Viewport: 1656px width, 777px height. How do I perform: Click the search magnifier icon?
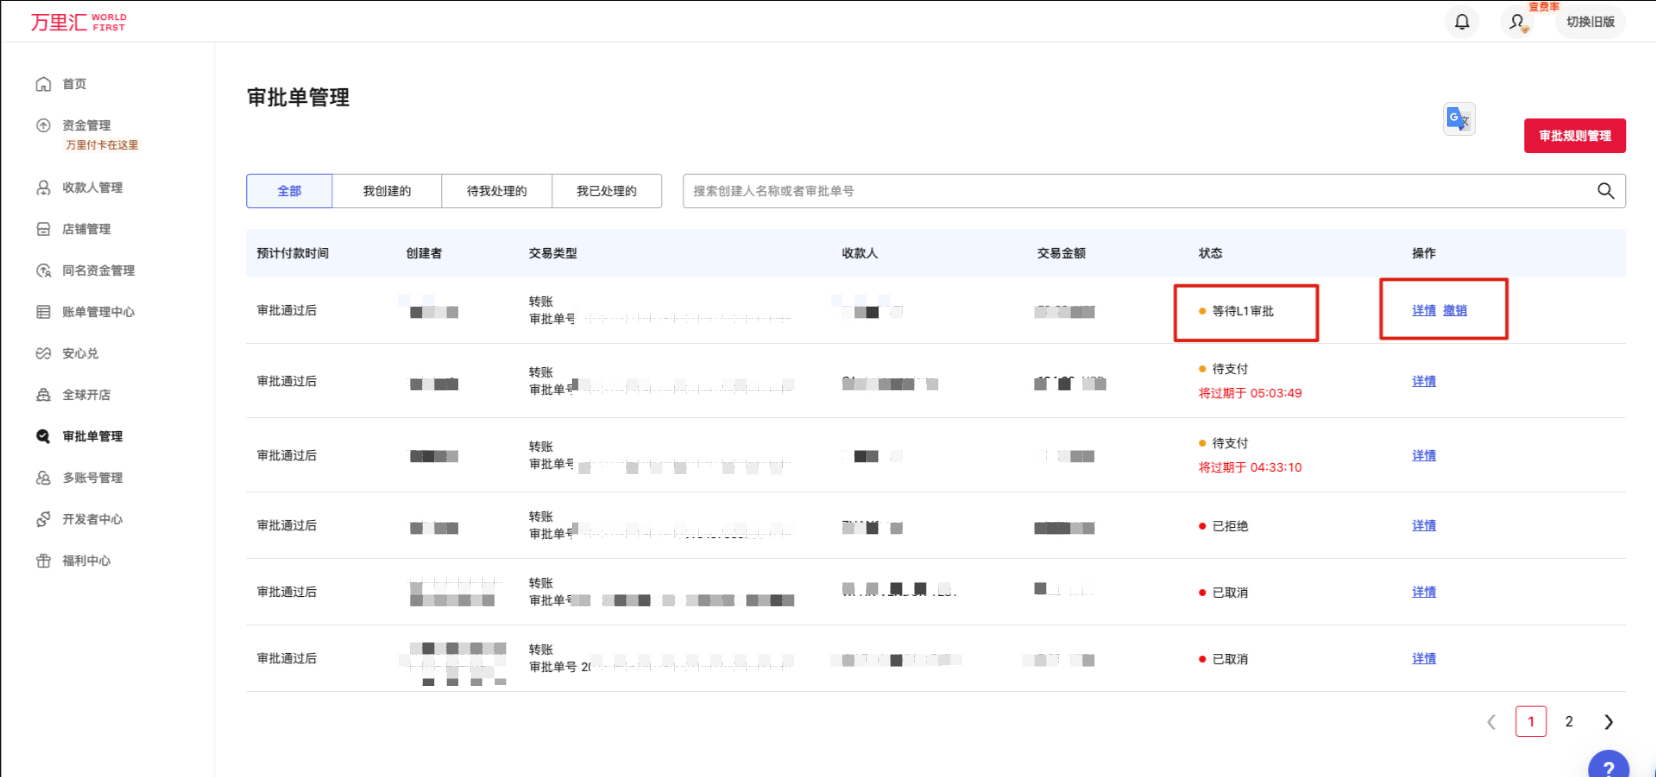[x=1605, y=191]
